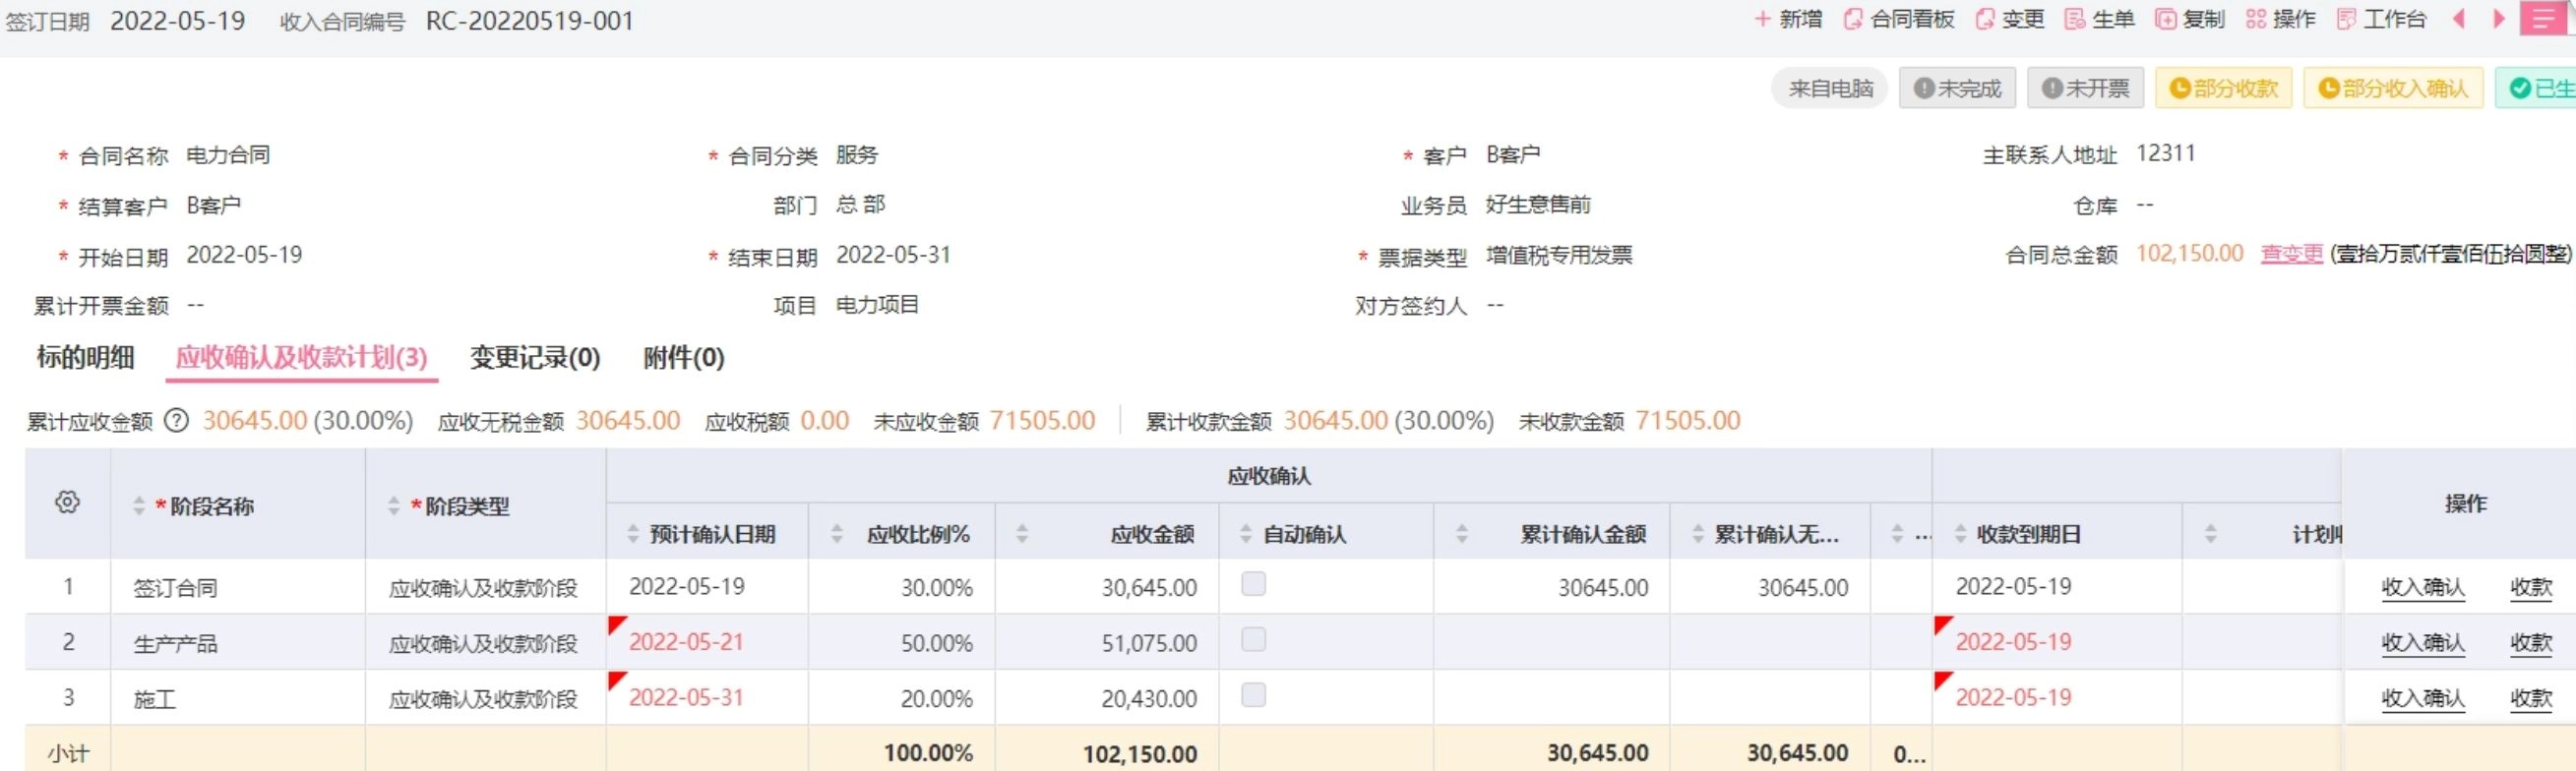This screenshot has height=771, width=2576.
Task: Click 收入确认 for the 签订合同 row
Action: click(2422, 588)
